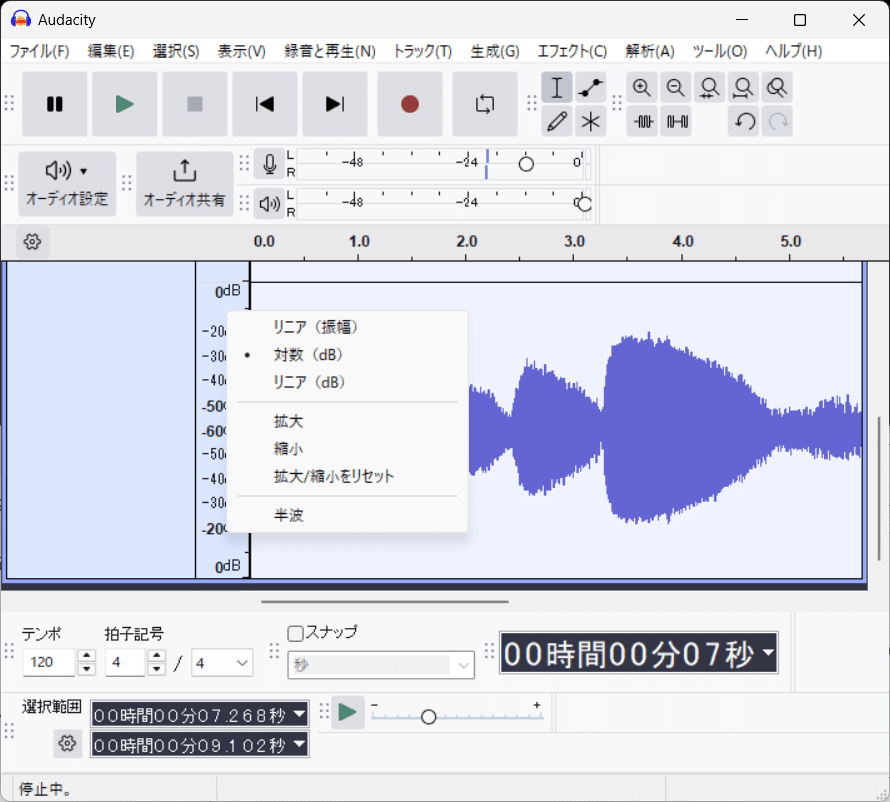Open 解析(A) menu
This screenshot has height=802, width=890.
tap(650, 51)
